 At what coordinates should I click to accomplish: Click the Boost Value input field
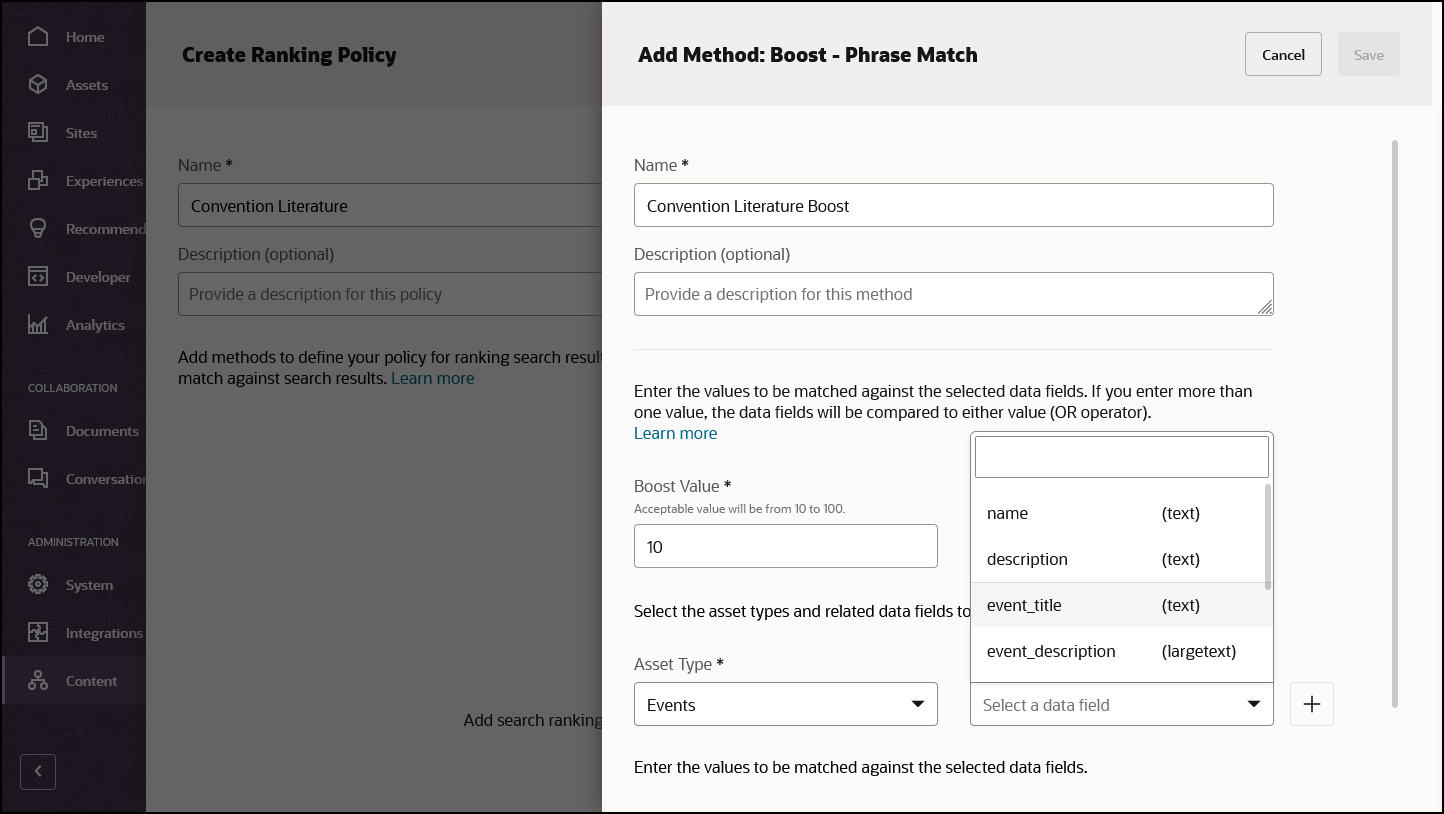point(786,547)
